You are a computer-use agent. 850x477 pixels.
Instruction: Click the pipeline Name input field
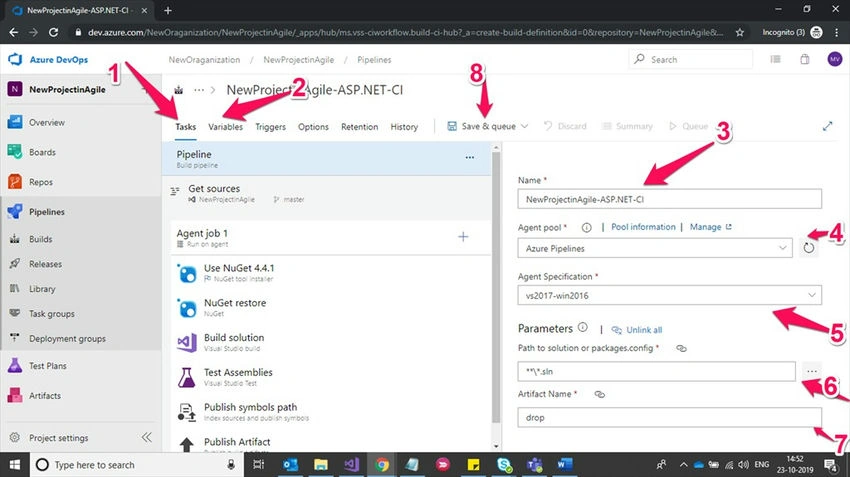coord(669,199)
